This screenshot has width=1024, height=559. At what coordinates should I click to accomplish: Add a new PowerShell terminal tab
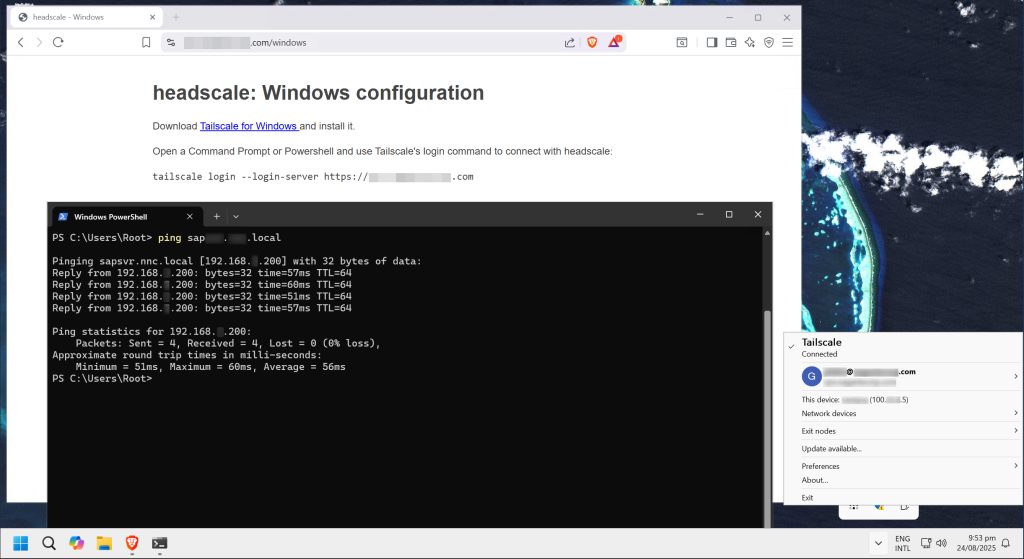click(x=217, y=217)
